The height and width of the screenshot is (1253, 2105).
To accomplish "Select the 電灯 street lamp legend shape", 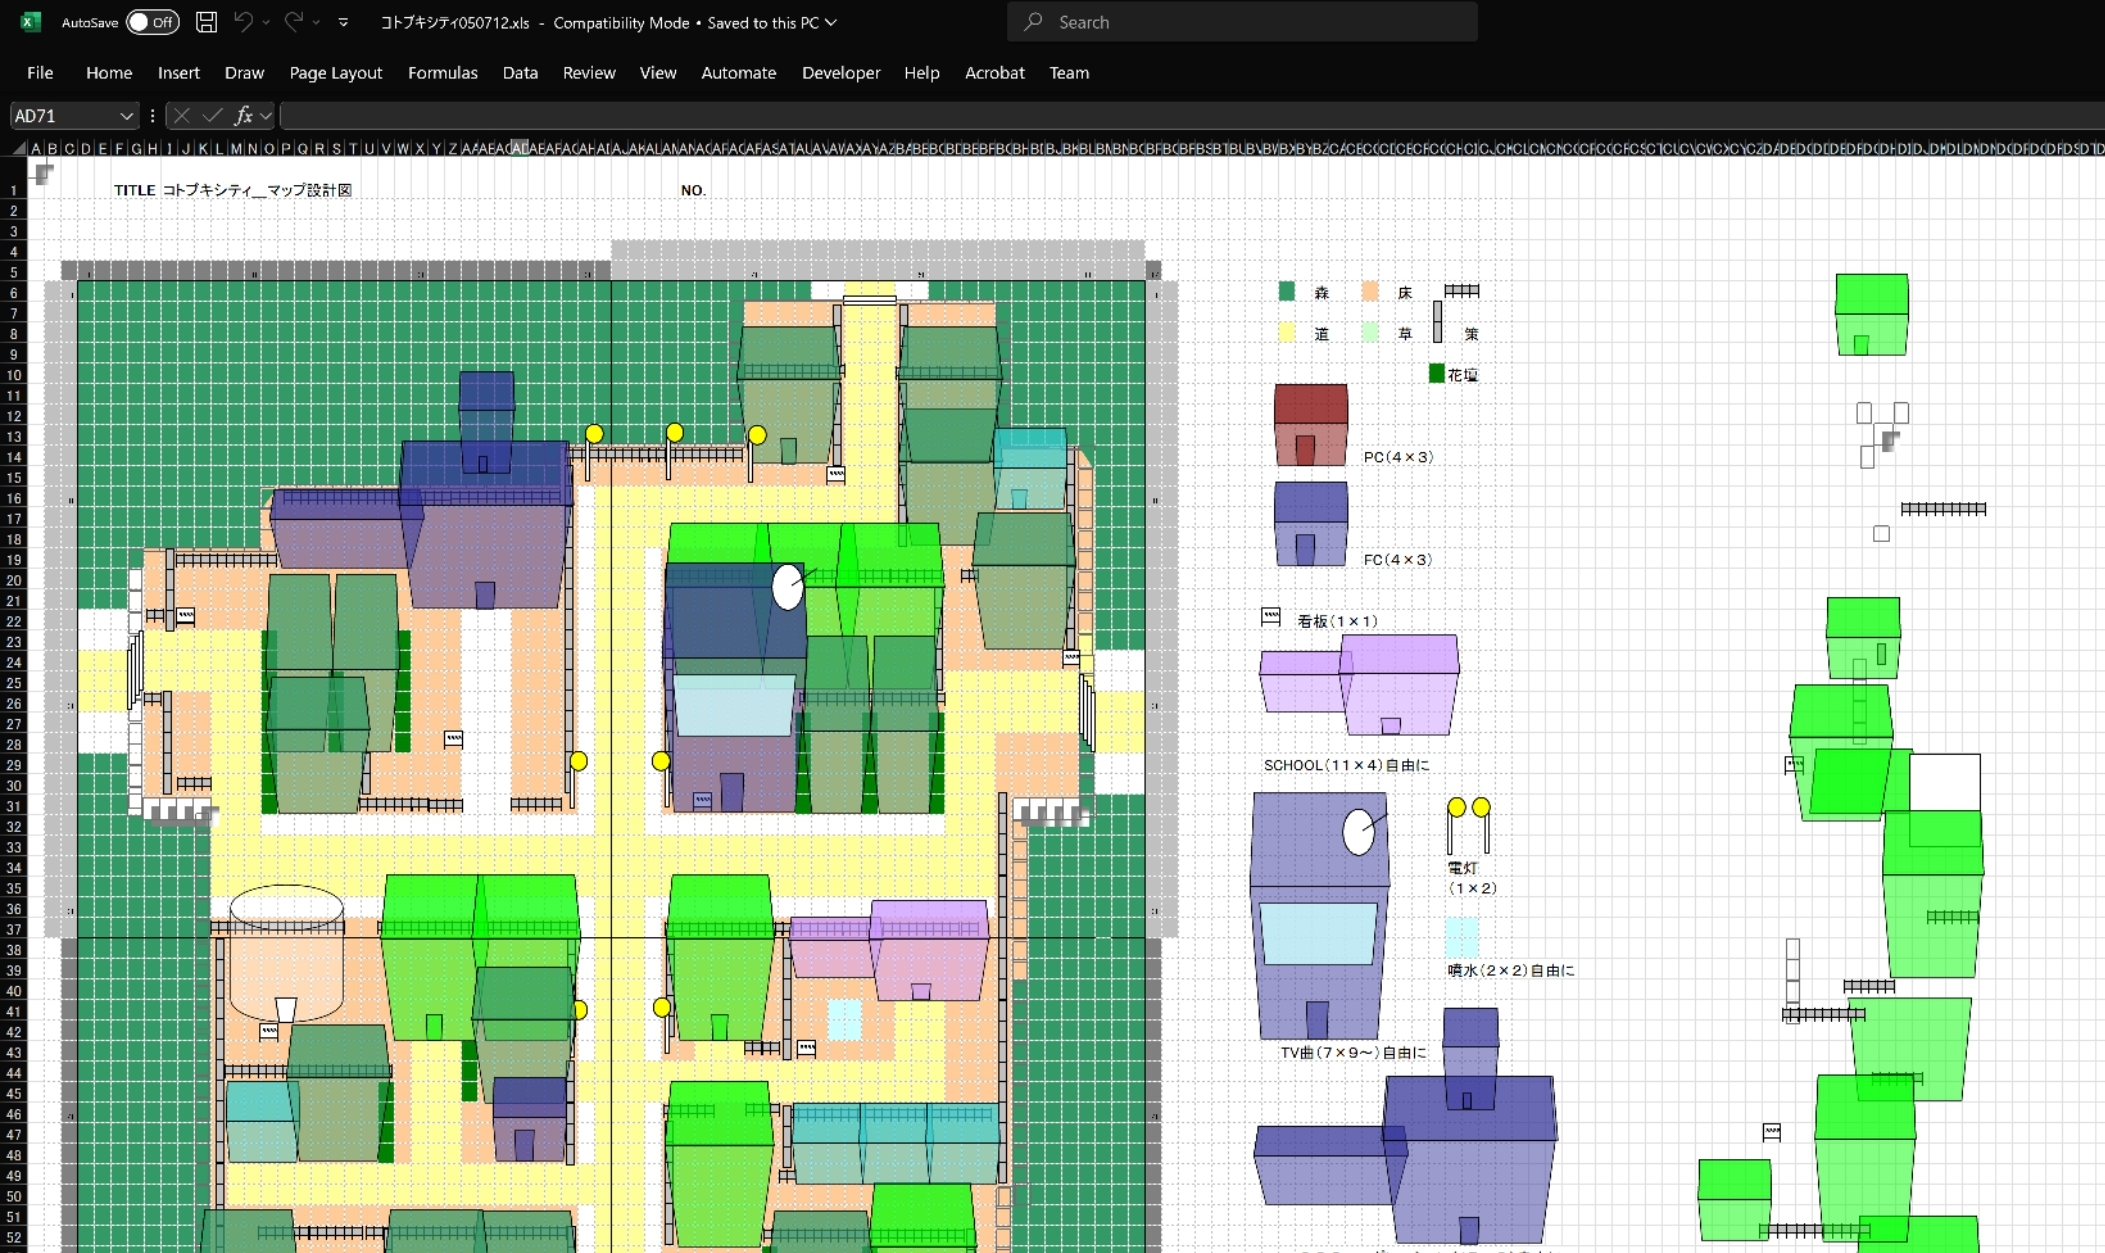I will point(1469,828).
